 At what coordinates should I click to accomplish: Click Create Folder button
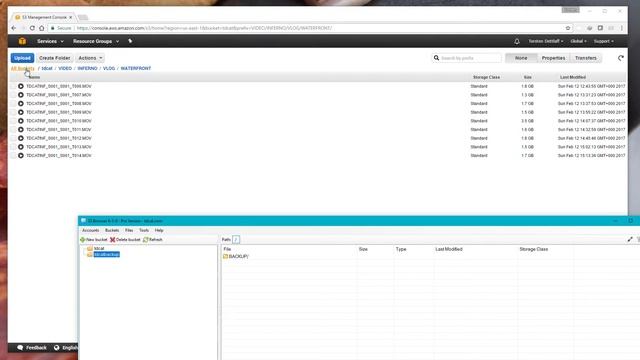click(x=55, y=58)
